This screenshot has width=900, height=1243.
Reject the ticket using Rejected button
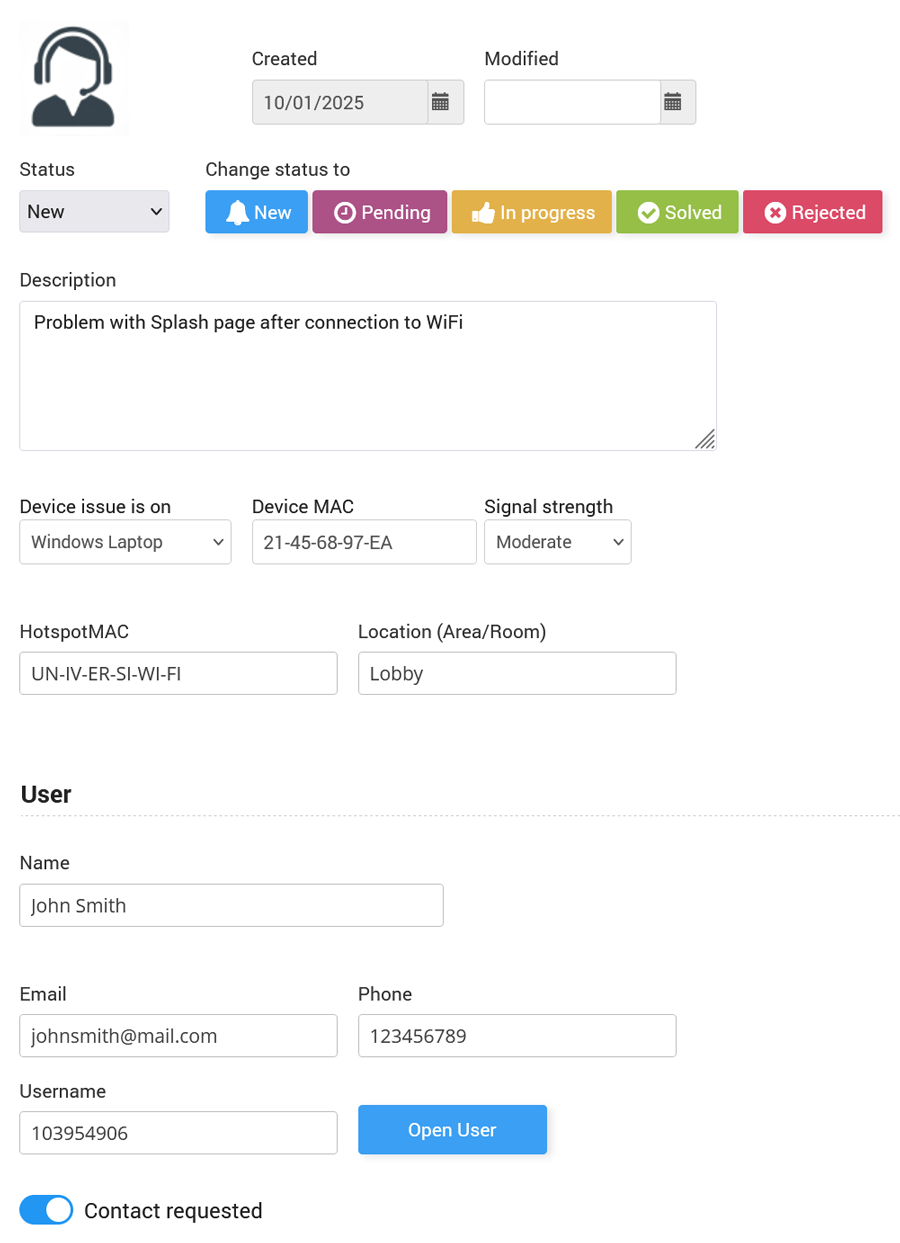pos(813,212)
